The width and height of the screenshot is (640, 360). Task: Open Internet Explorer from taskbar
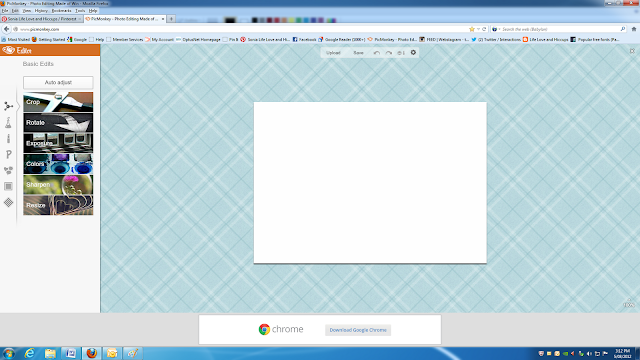click(x=29, y=353)
